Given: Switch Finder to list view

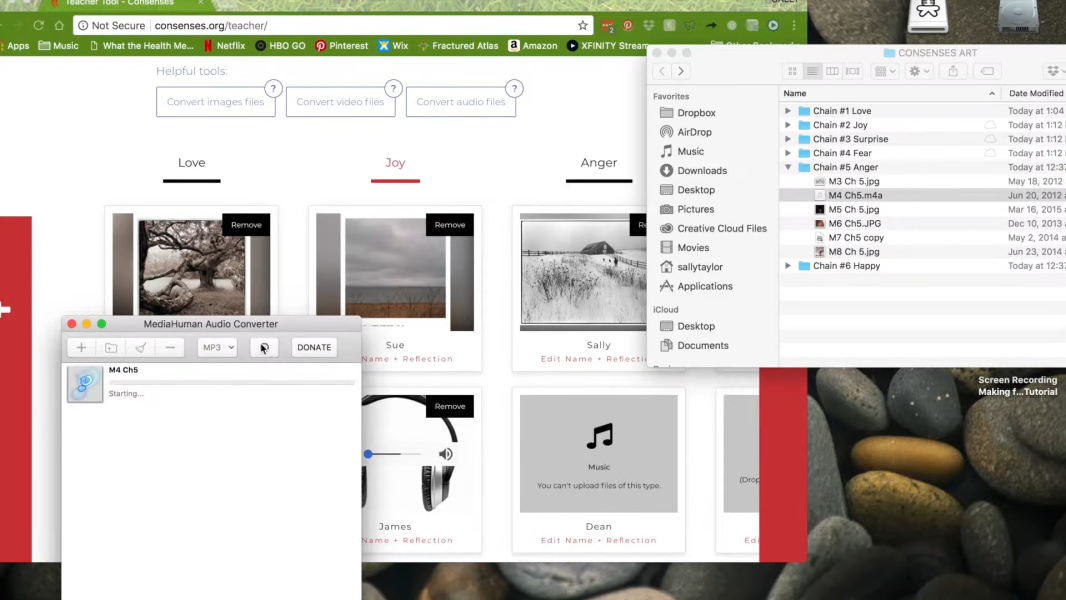Looking at the screenshot, I should [x=812, y=71].
